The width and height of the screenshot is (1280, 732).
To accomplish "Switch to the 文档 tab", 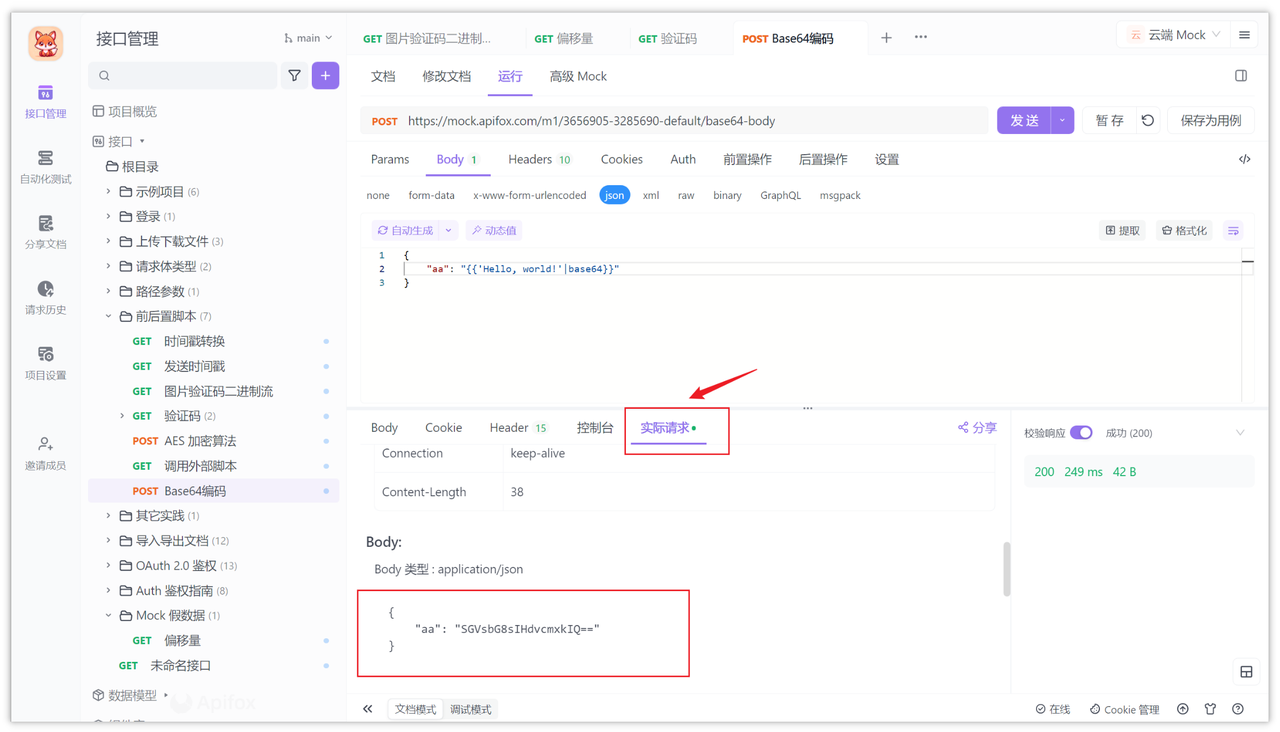I will (x=383, y=77).
